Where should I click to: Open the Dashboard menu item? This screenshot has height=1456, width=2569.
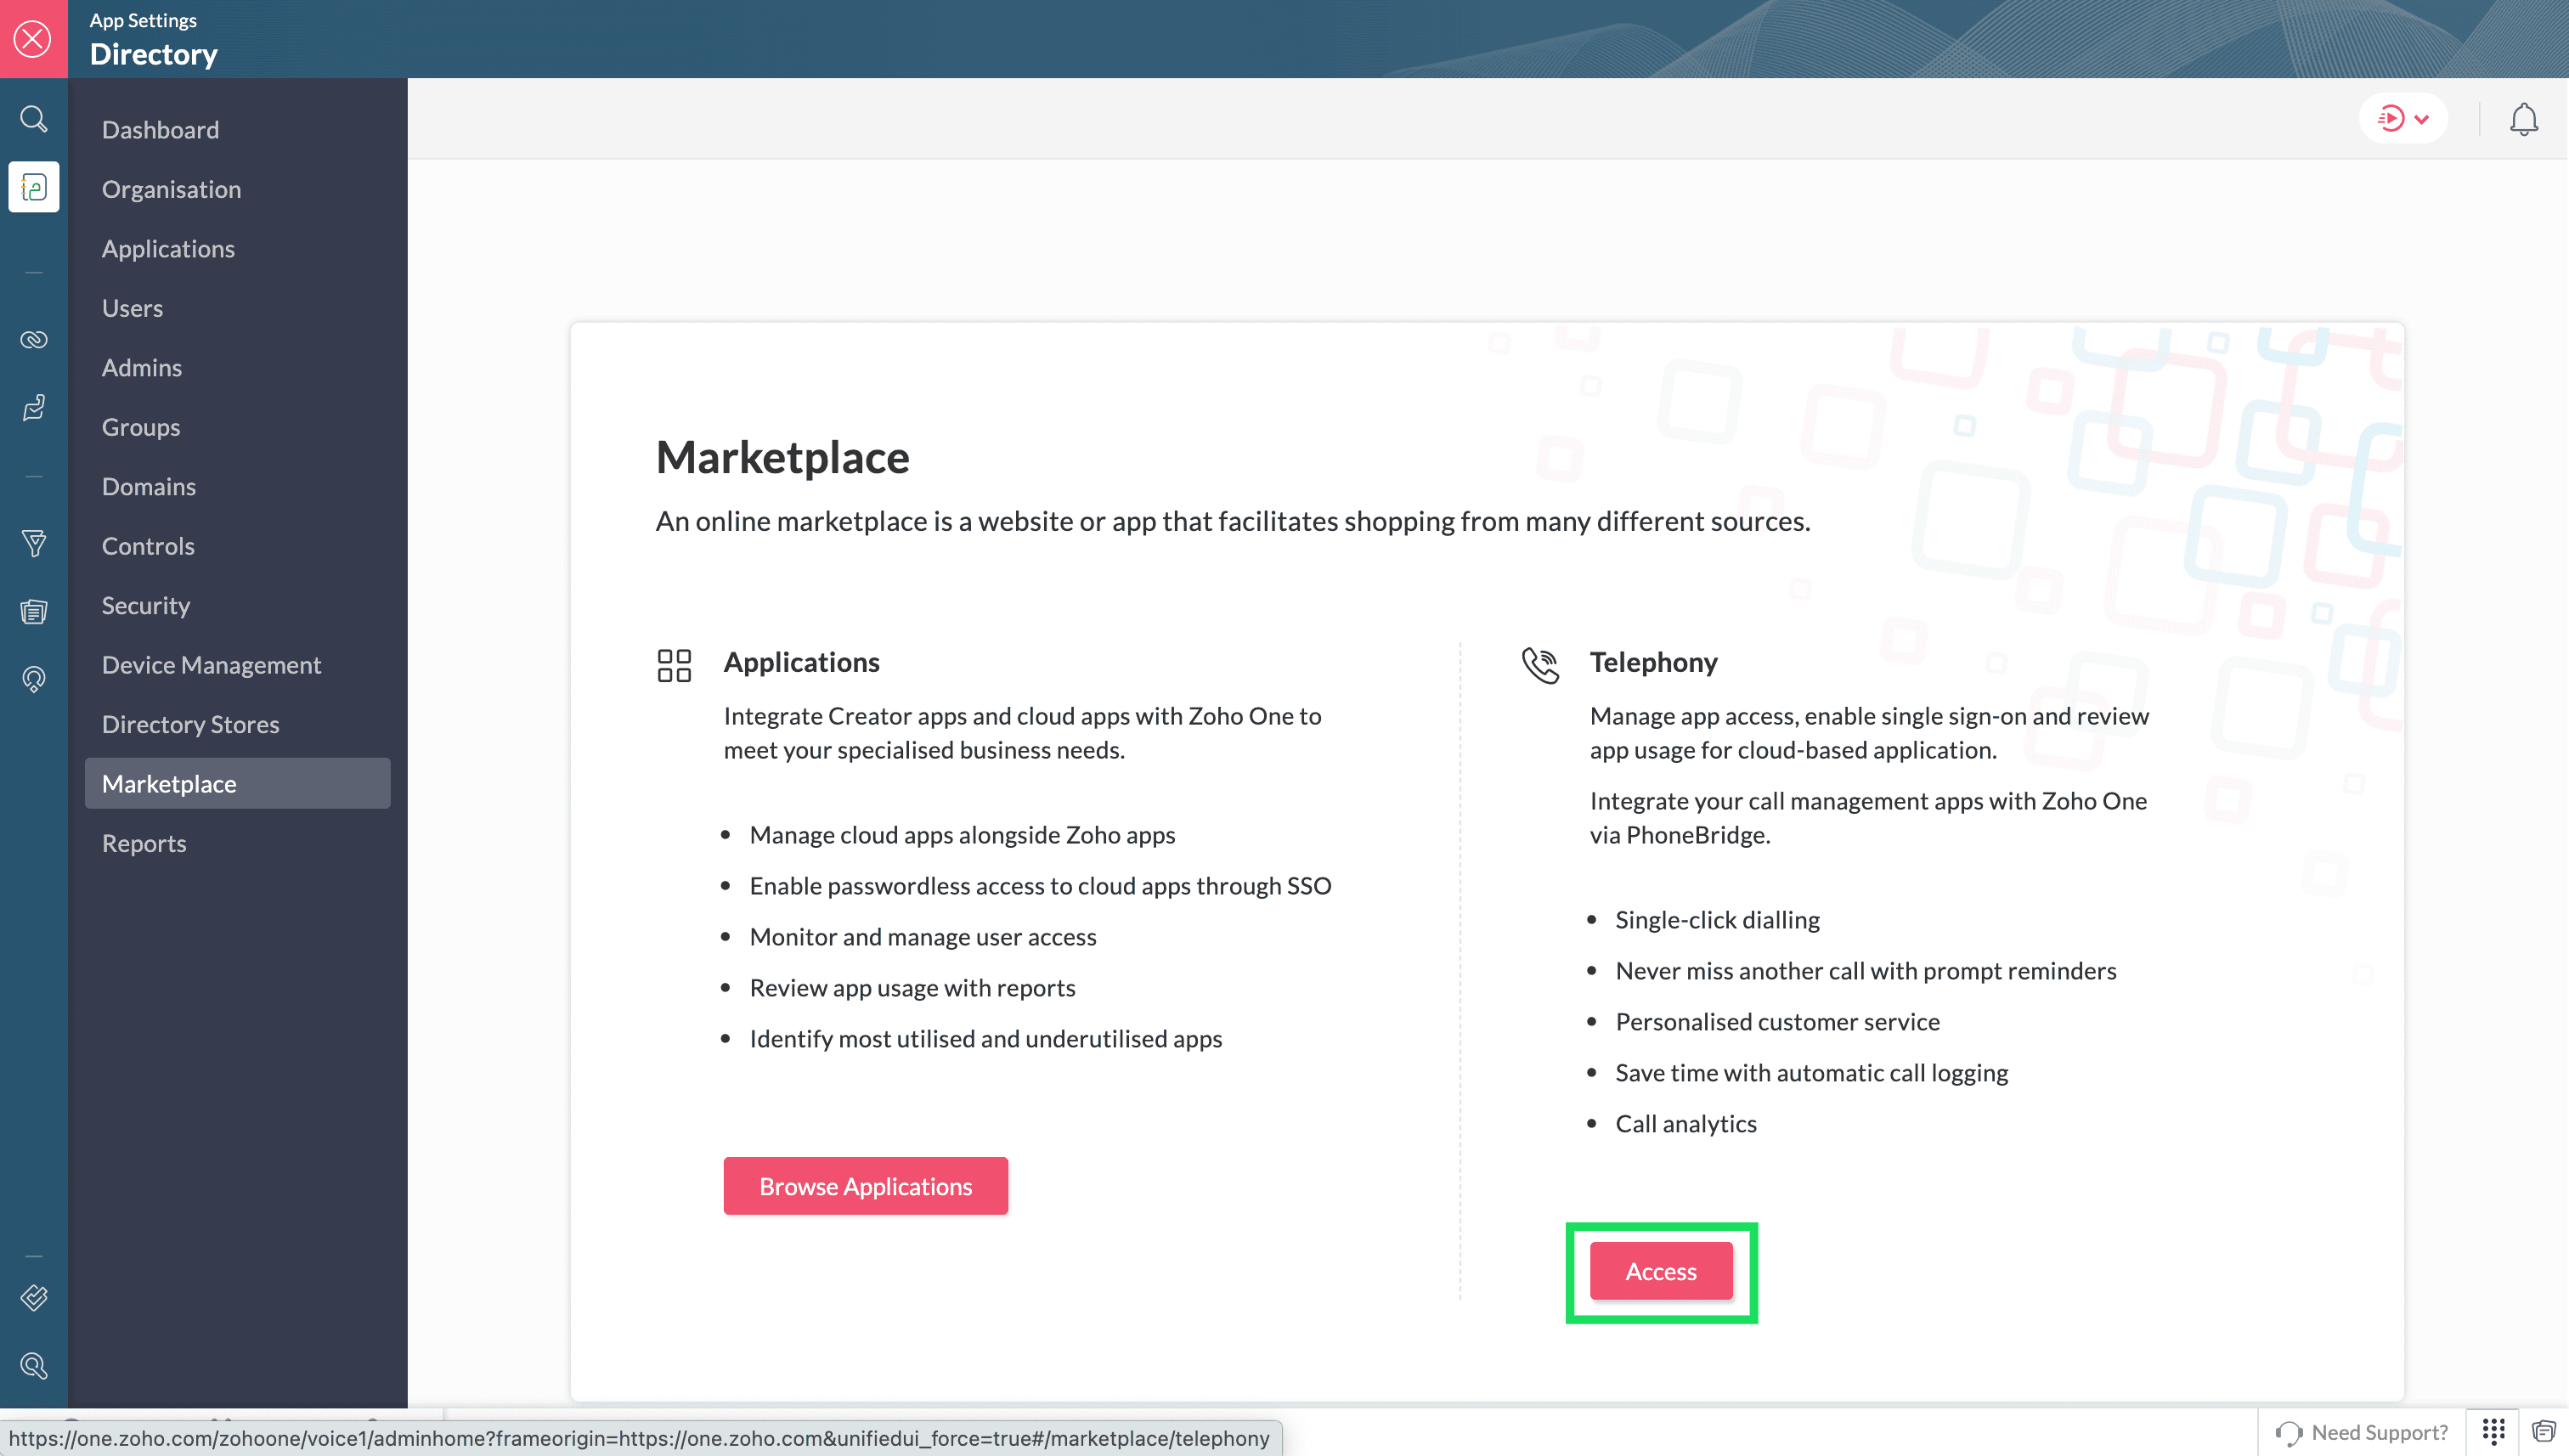(160, 129)
